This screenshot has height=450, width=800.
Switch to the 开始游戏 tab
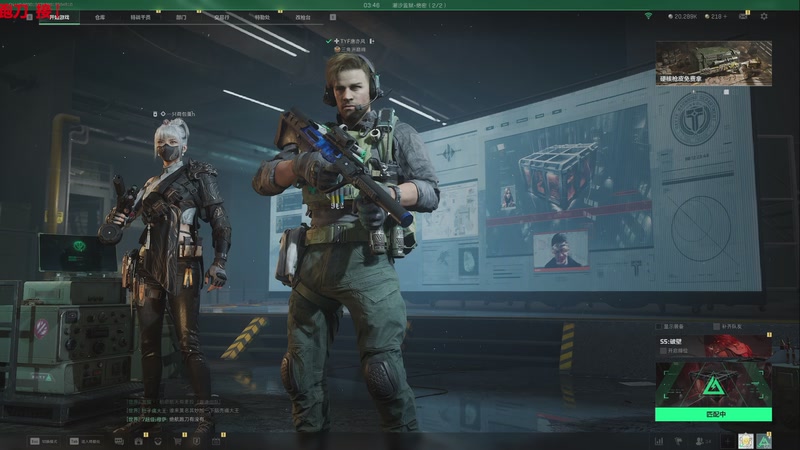coord(59,17)
